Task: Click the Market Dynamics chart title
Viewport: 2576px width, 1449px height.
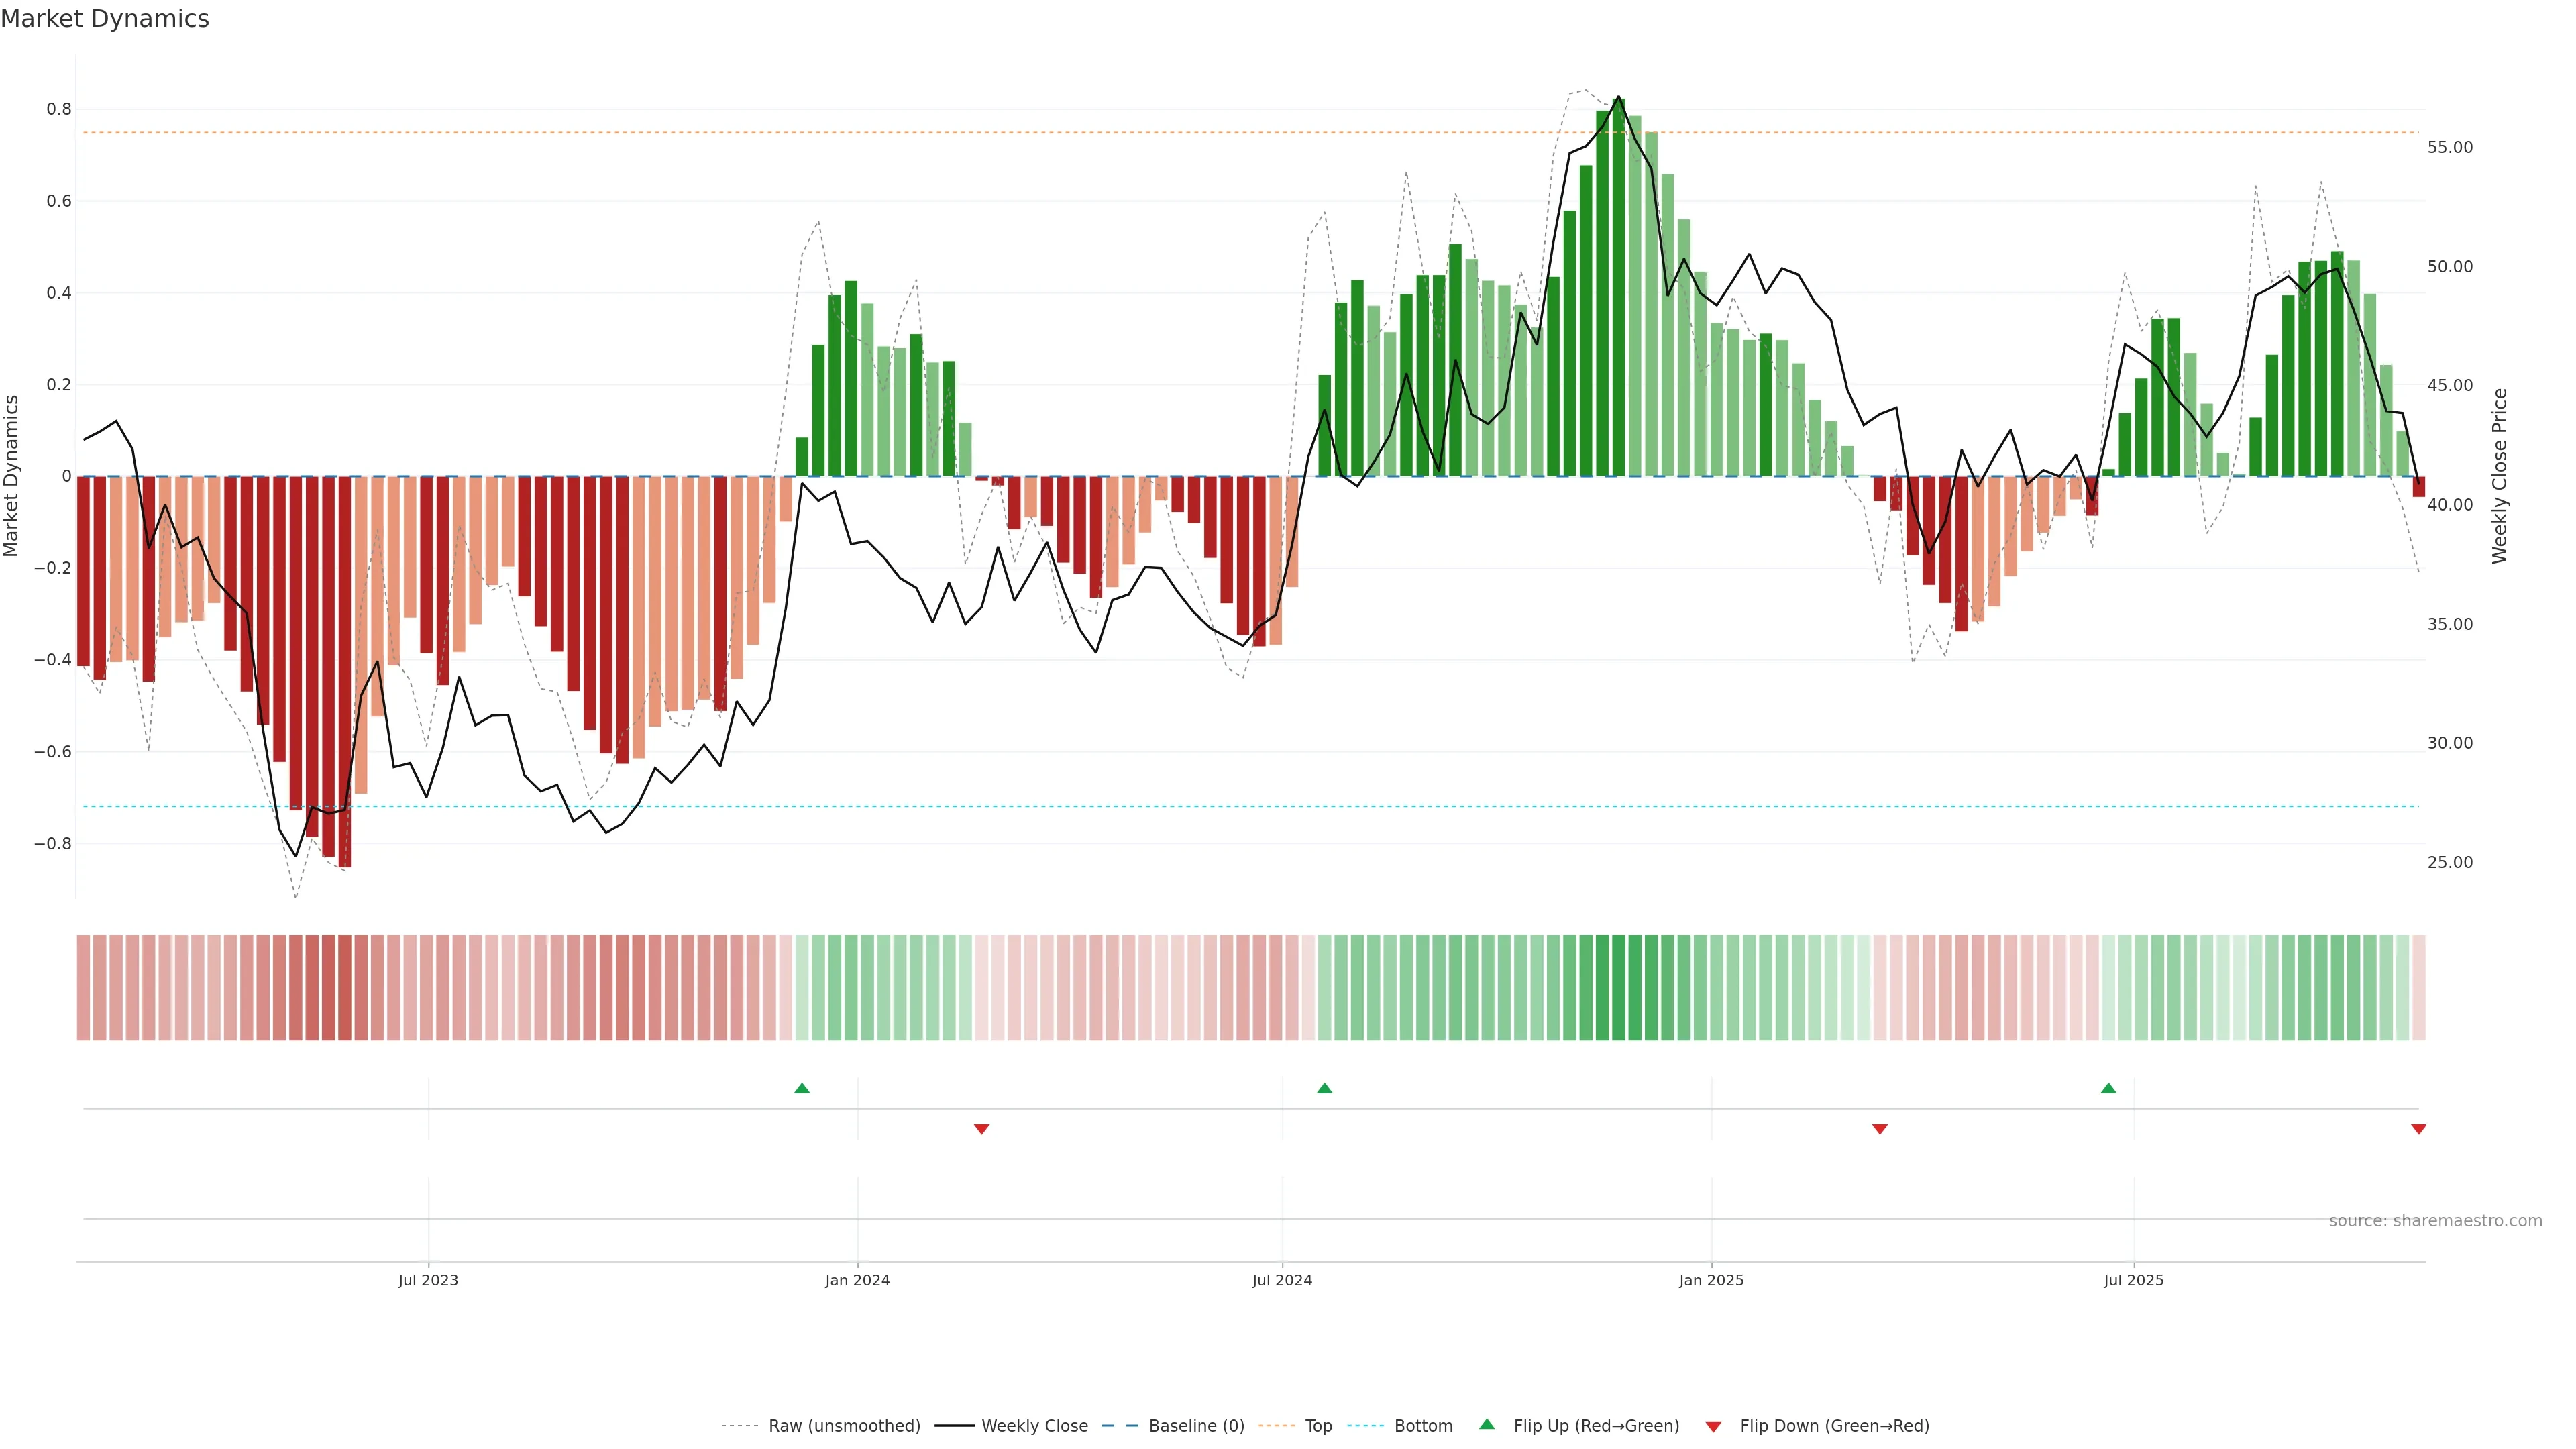Action: (105, 19)
